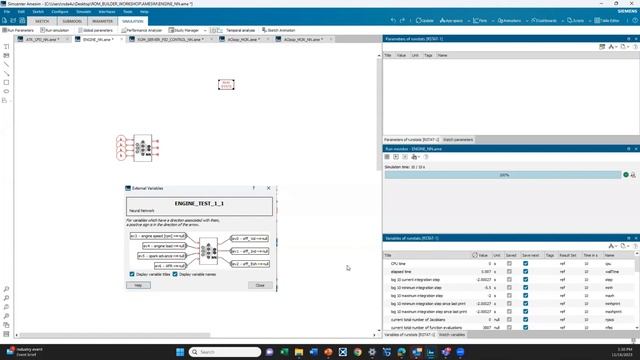Viewport: 640px width, 360px height.
Task: Click the save icon in top-left toolbar
Action: pos(22,20)
